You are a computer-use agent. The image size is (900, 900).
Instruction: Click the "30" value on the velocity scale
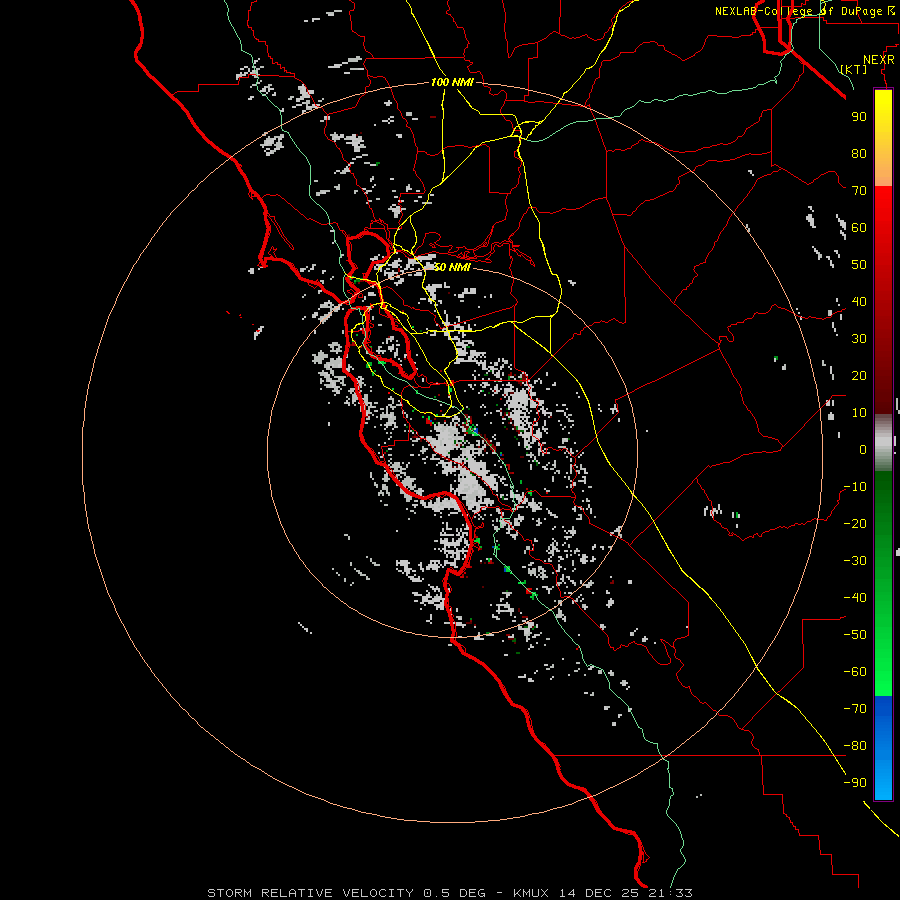coord(859,339)
